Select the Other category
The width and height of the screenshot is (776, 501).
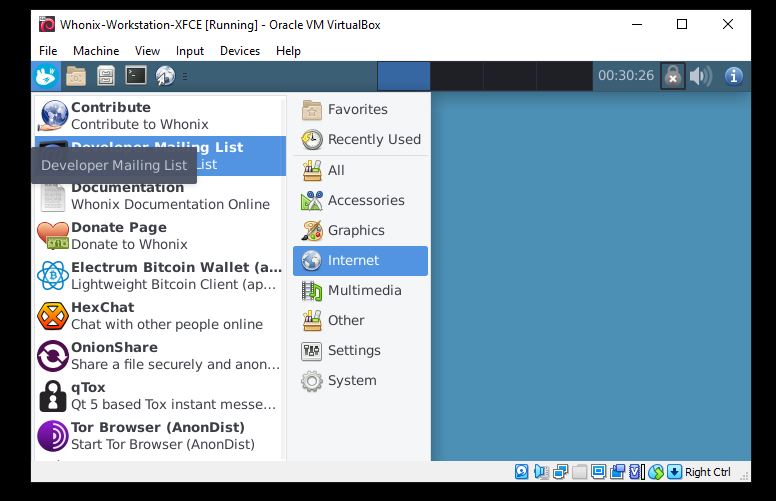(x=360, y=321)
